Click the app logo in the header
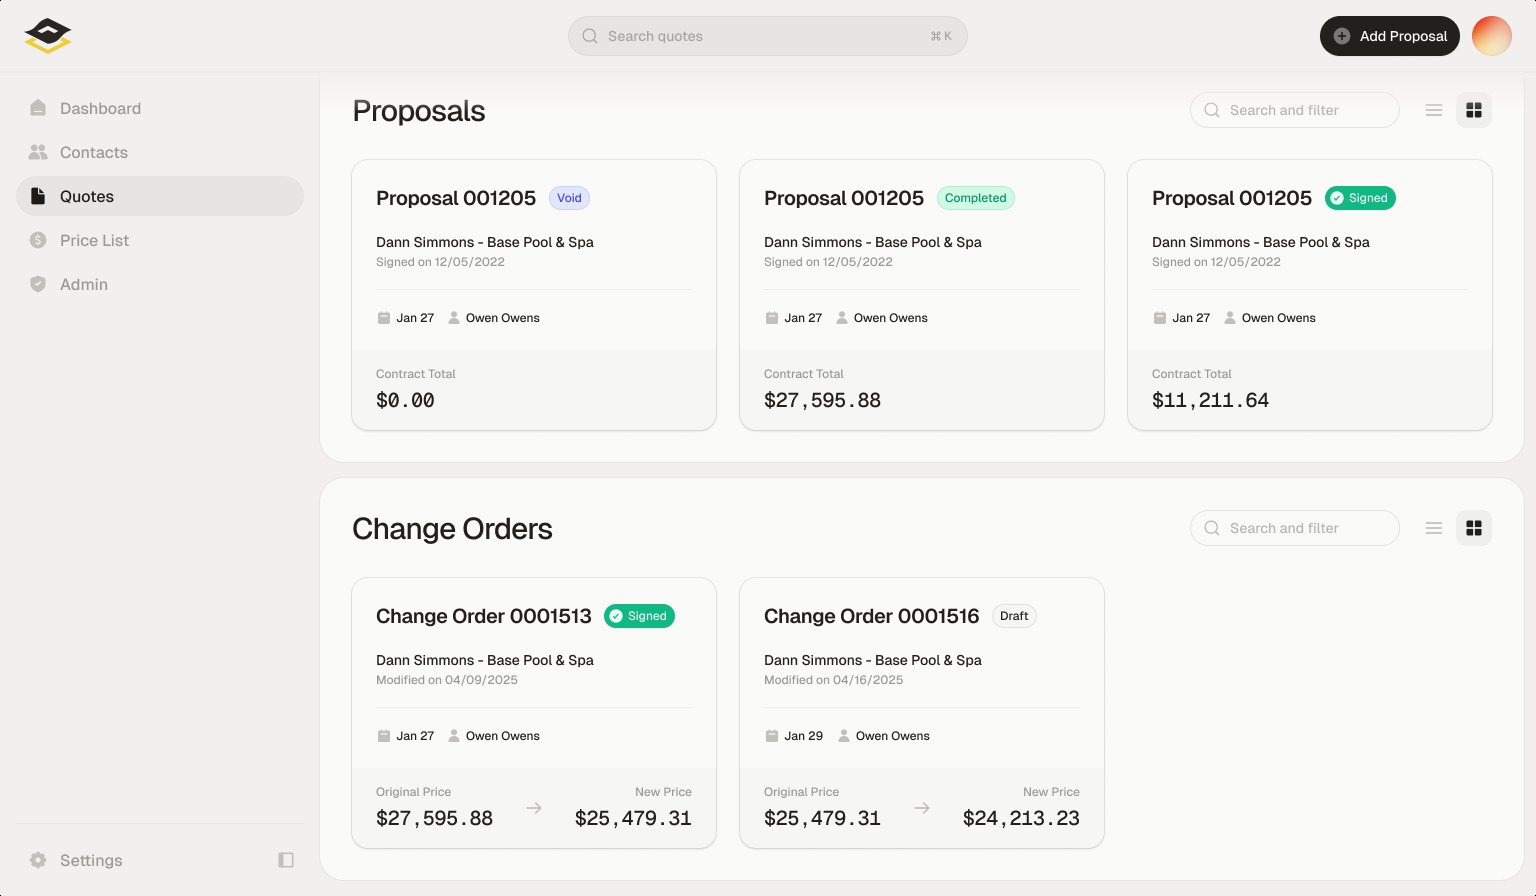Image resolution: width=1536 pixels, height=896 pixels. [x=48, y=36]
